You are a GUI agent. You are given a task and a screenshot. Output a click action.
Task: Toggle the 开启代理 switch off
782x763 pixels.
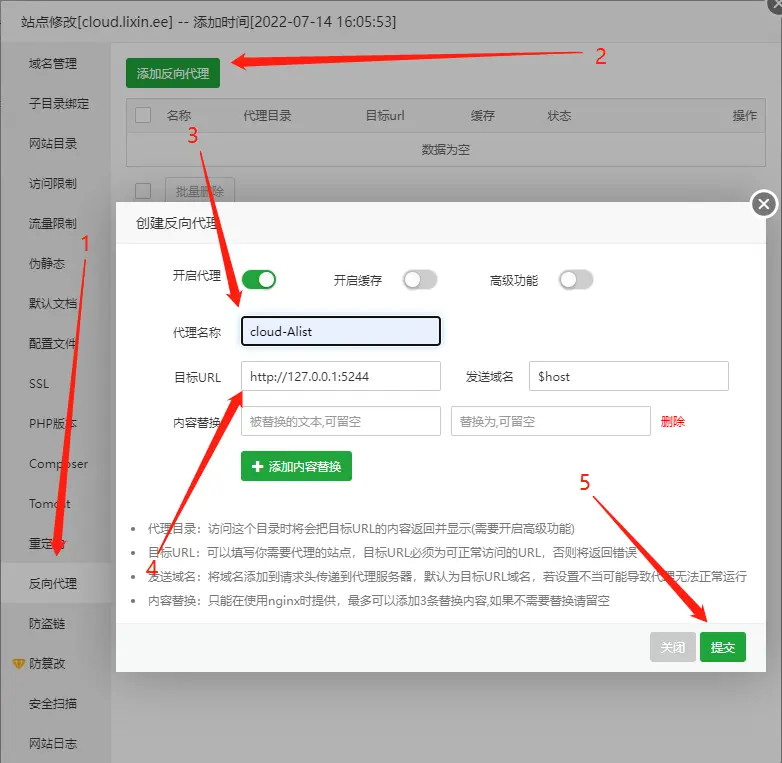[x=258, y=279]
